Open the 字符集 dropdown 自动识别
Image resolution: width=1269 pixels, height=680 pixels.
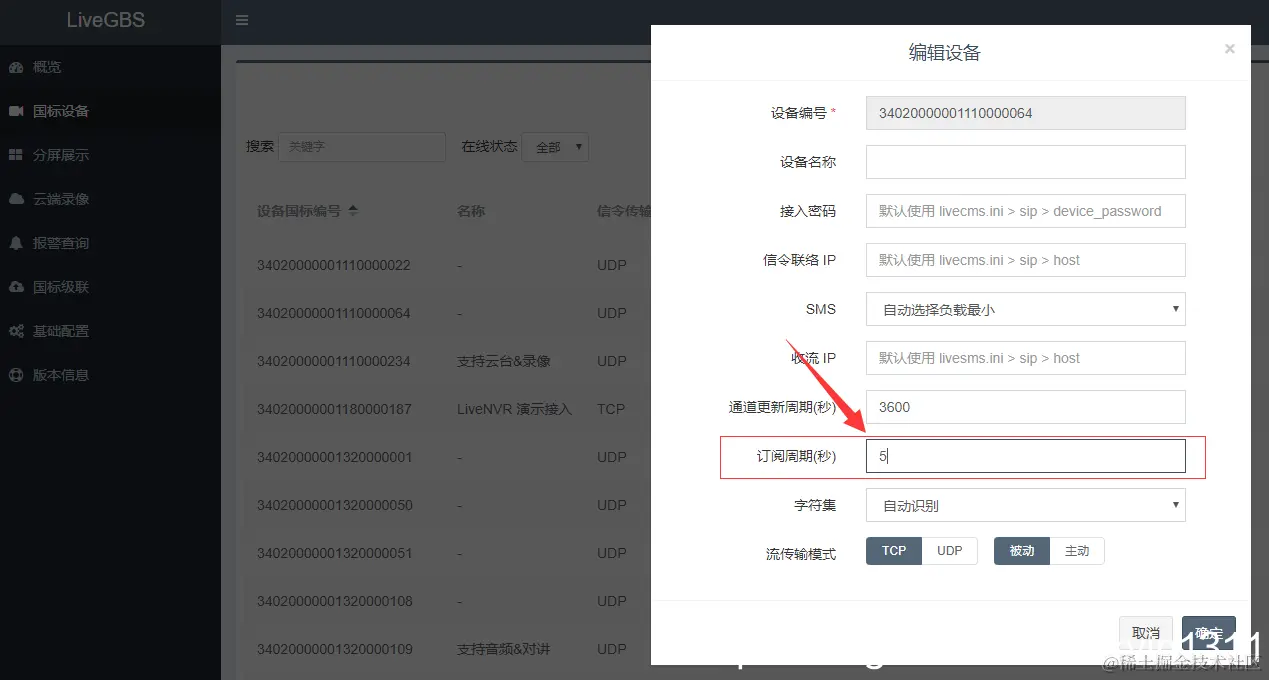pyautogui.click(x=1025, y=505)
